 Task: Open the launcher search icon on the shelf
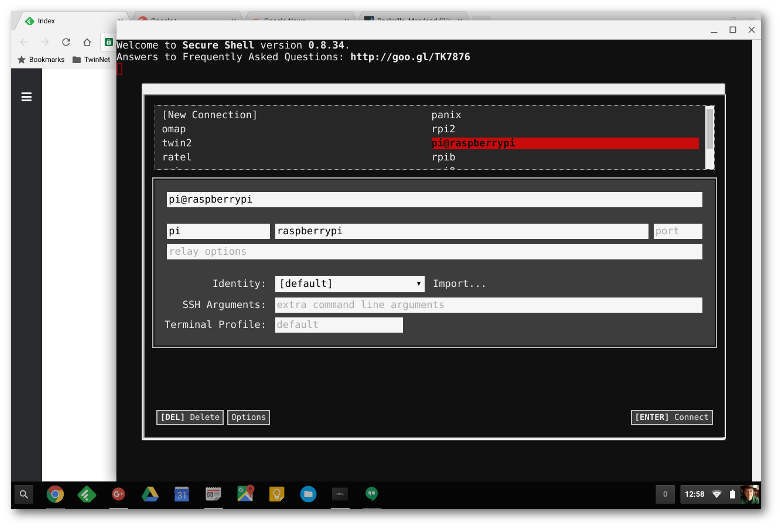pos(24,494)
